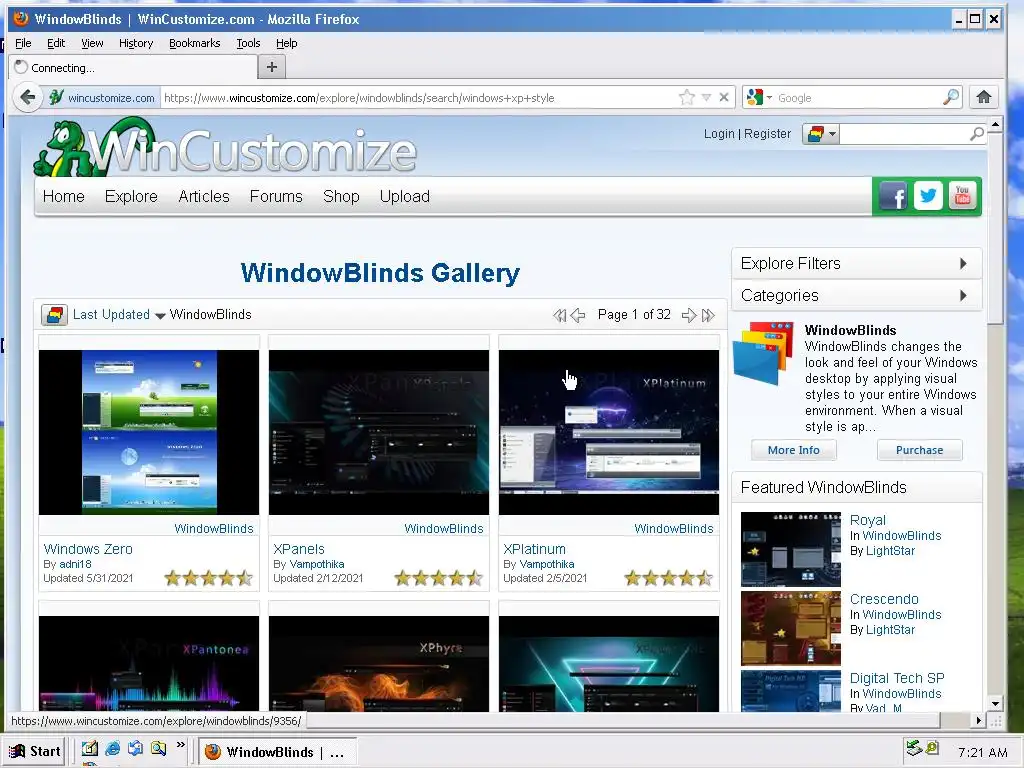Click the Register link
This screenshot has width=1024, height=768.
coord(767,134)
